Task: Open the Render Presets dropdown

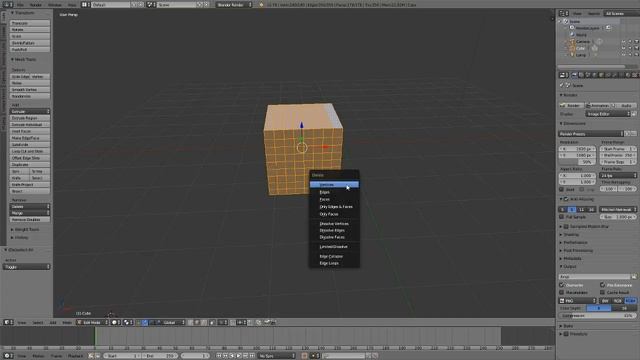Action: [x=591, y=134]
